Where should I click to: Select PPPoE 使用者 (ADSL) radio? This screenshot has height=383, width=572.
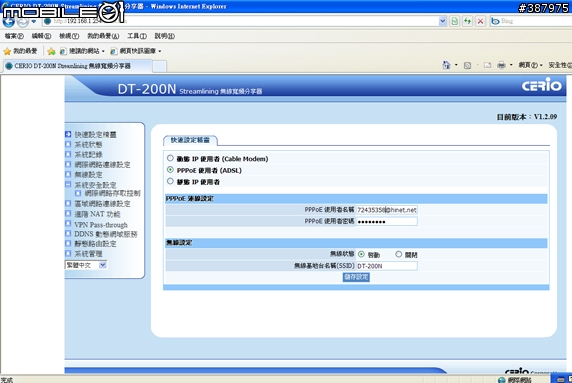click(170, 170)
